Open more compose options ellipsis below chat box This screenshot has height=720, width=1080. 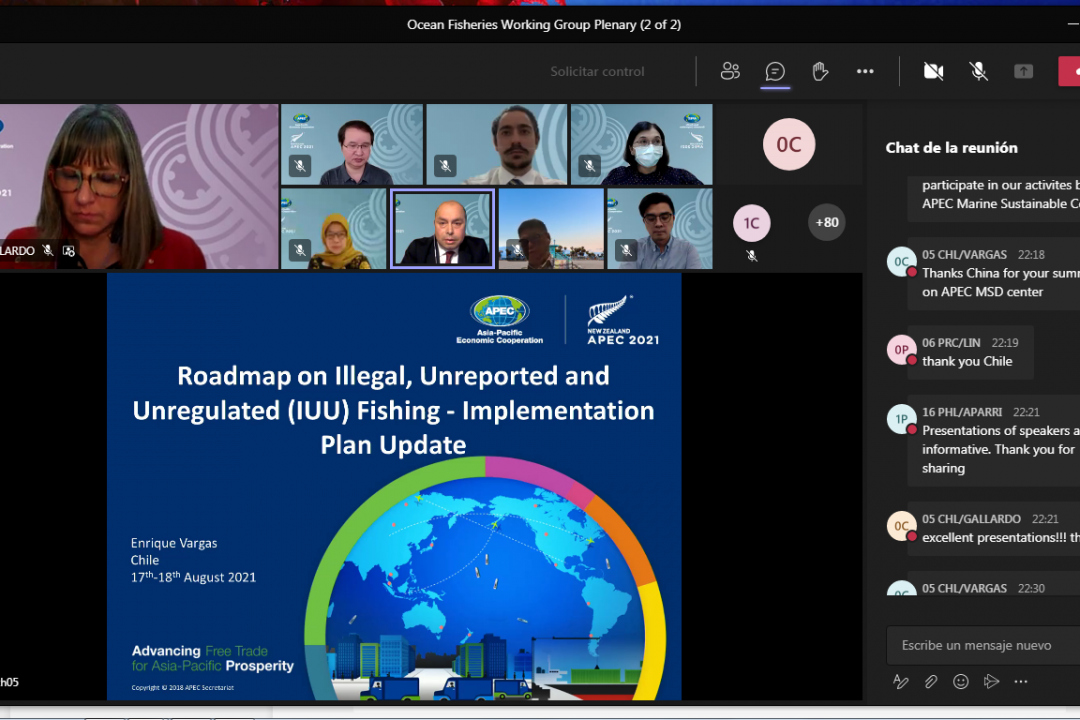pyautogui.click(x=1021, y=681)
